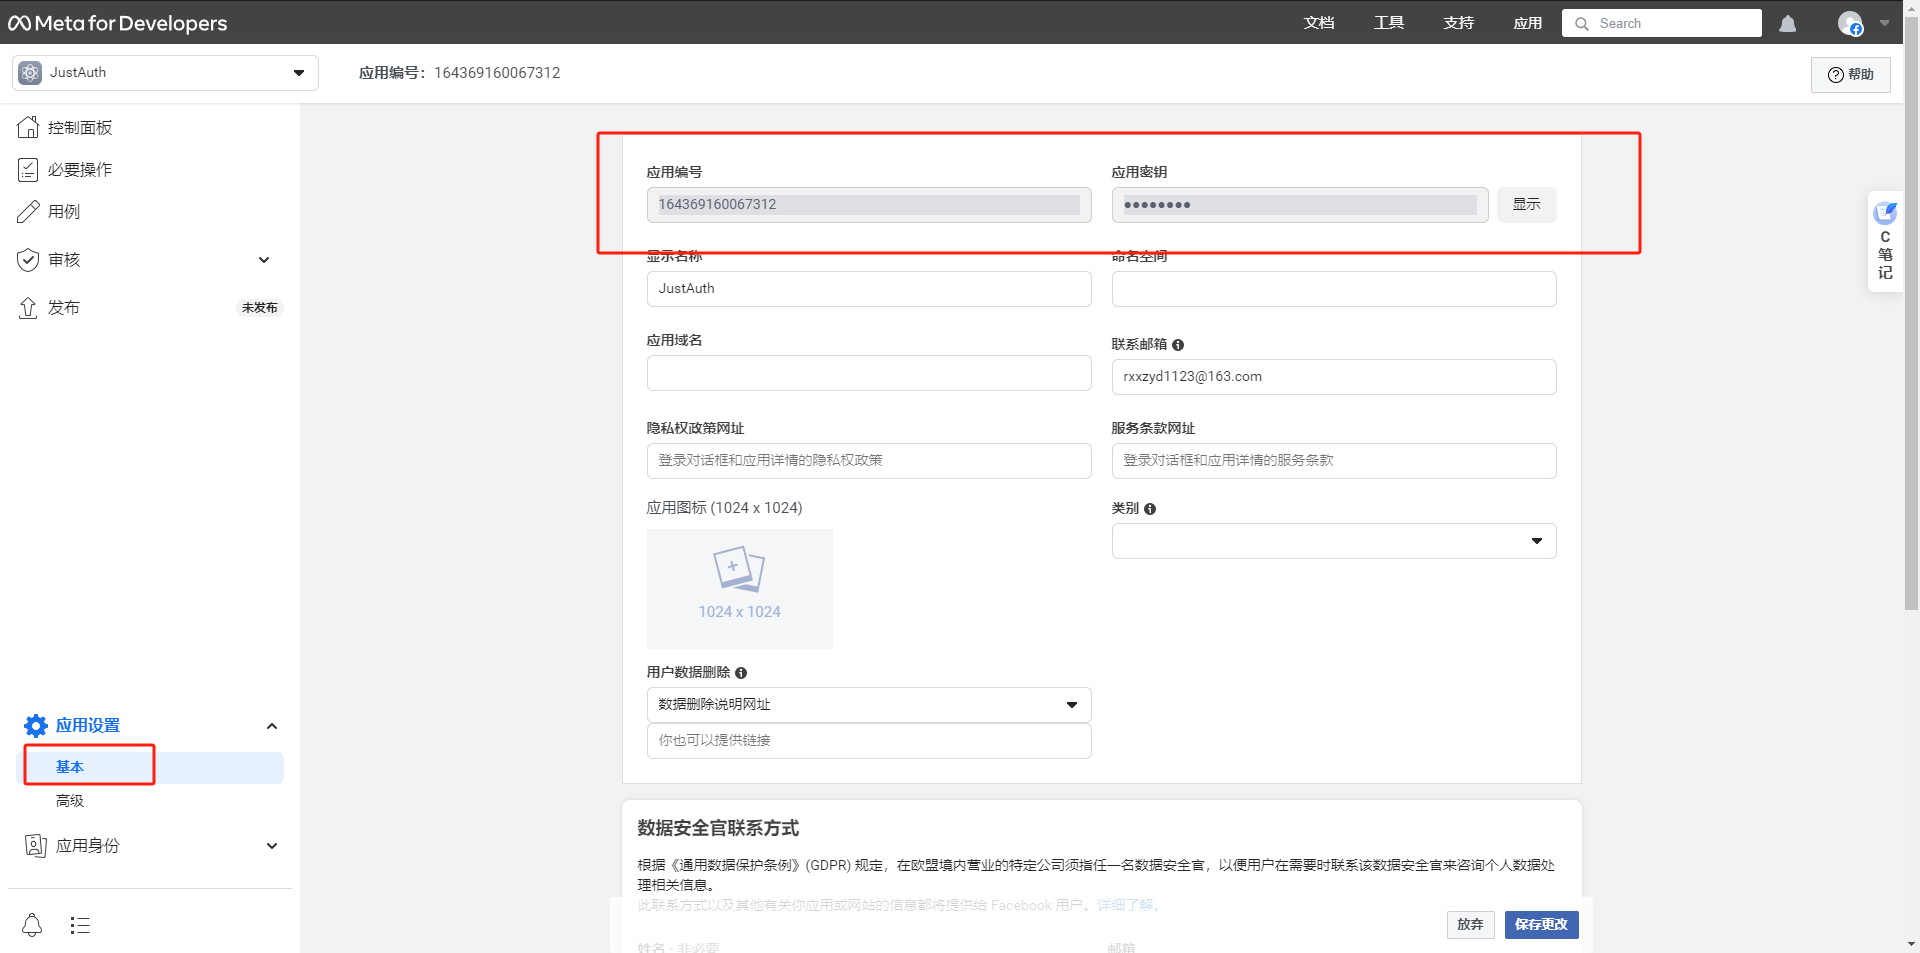Open 文档 in the top menu
The image size is (1920, 953).
point(1319,23)
